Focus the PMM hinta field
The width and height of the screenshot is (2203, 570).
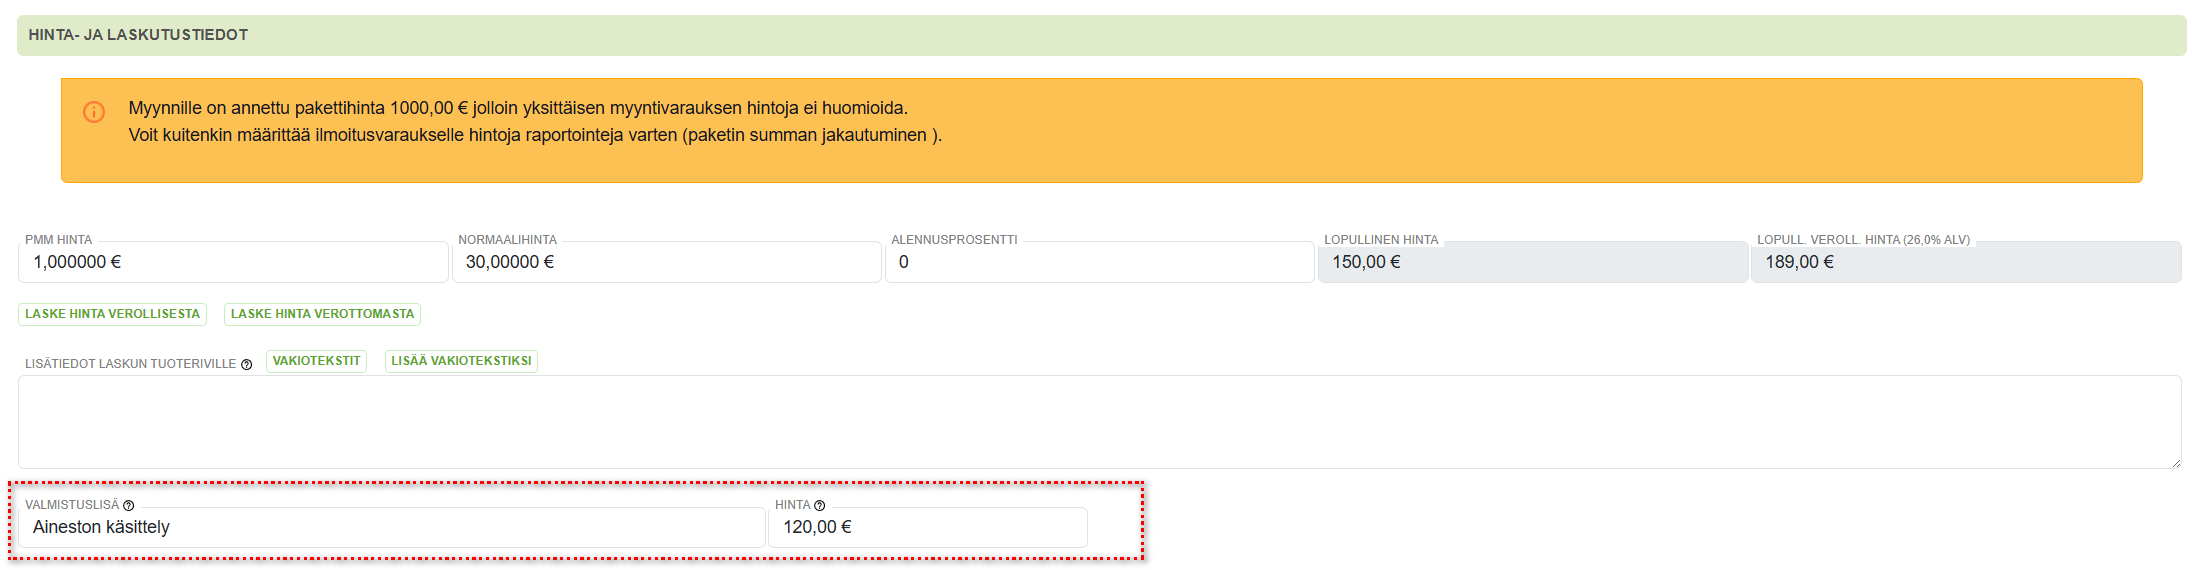pos(232,262)
